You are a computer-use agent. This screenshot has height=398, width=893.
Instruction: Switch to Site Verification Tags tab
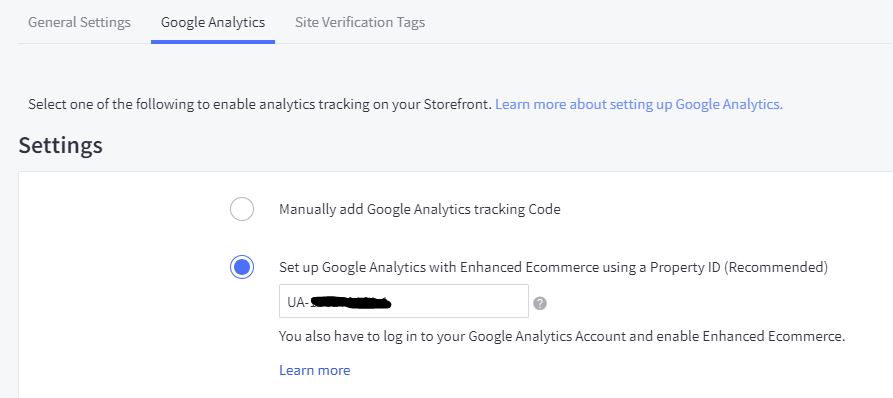click(x=360, y=22)
